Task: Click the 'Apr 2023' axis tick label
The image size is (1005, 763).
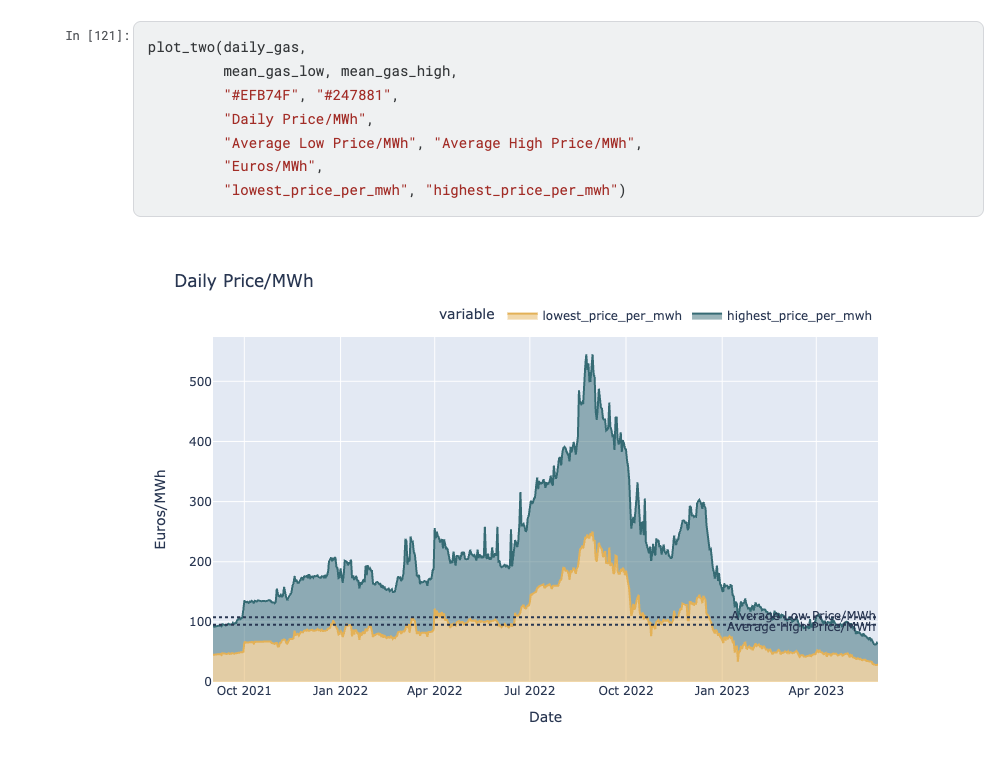Action: [x=816, y=690]
